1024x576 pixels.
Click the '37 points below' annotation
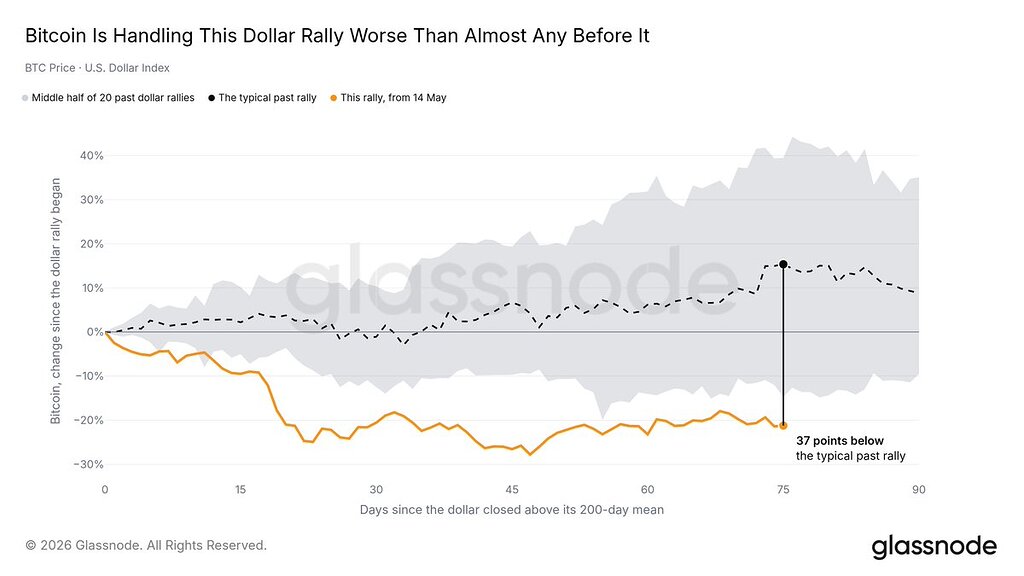pyautogui.click(x=840, y=441)
